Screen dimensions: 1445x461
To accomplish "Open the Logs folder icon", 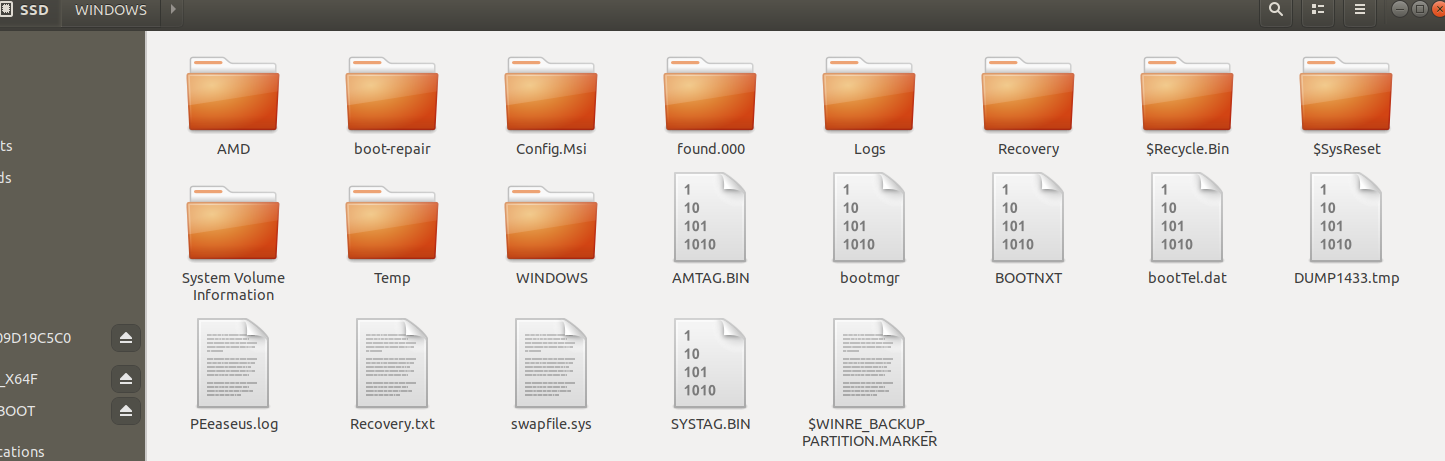I will coord(870,93).
